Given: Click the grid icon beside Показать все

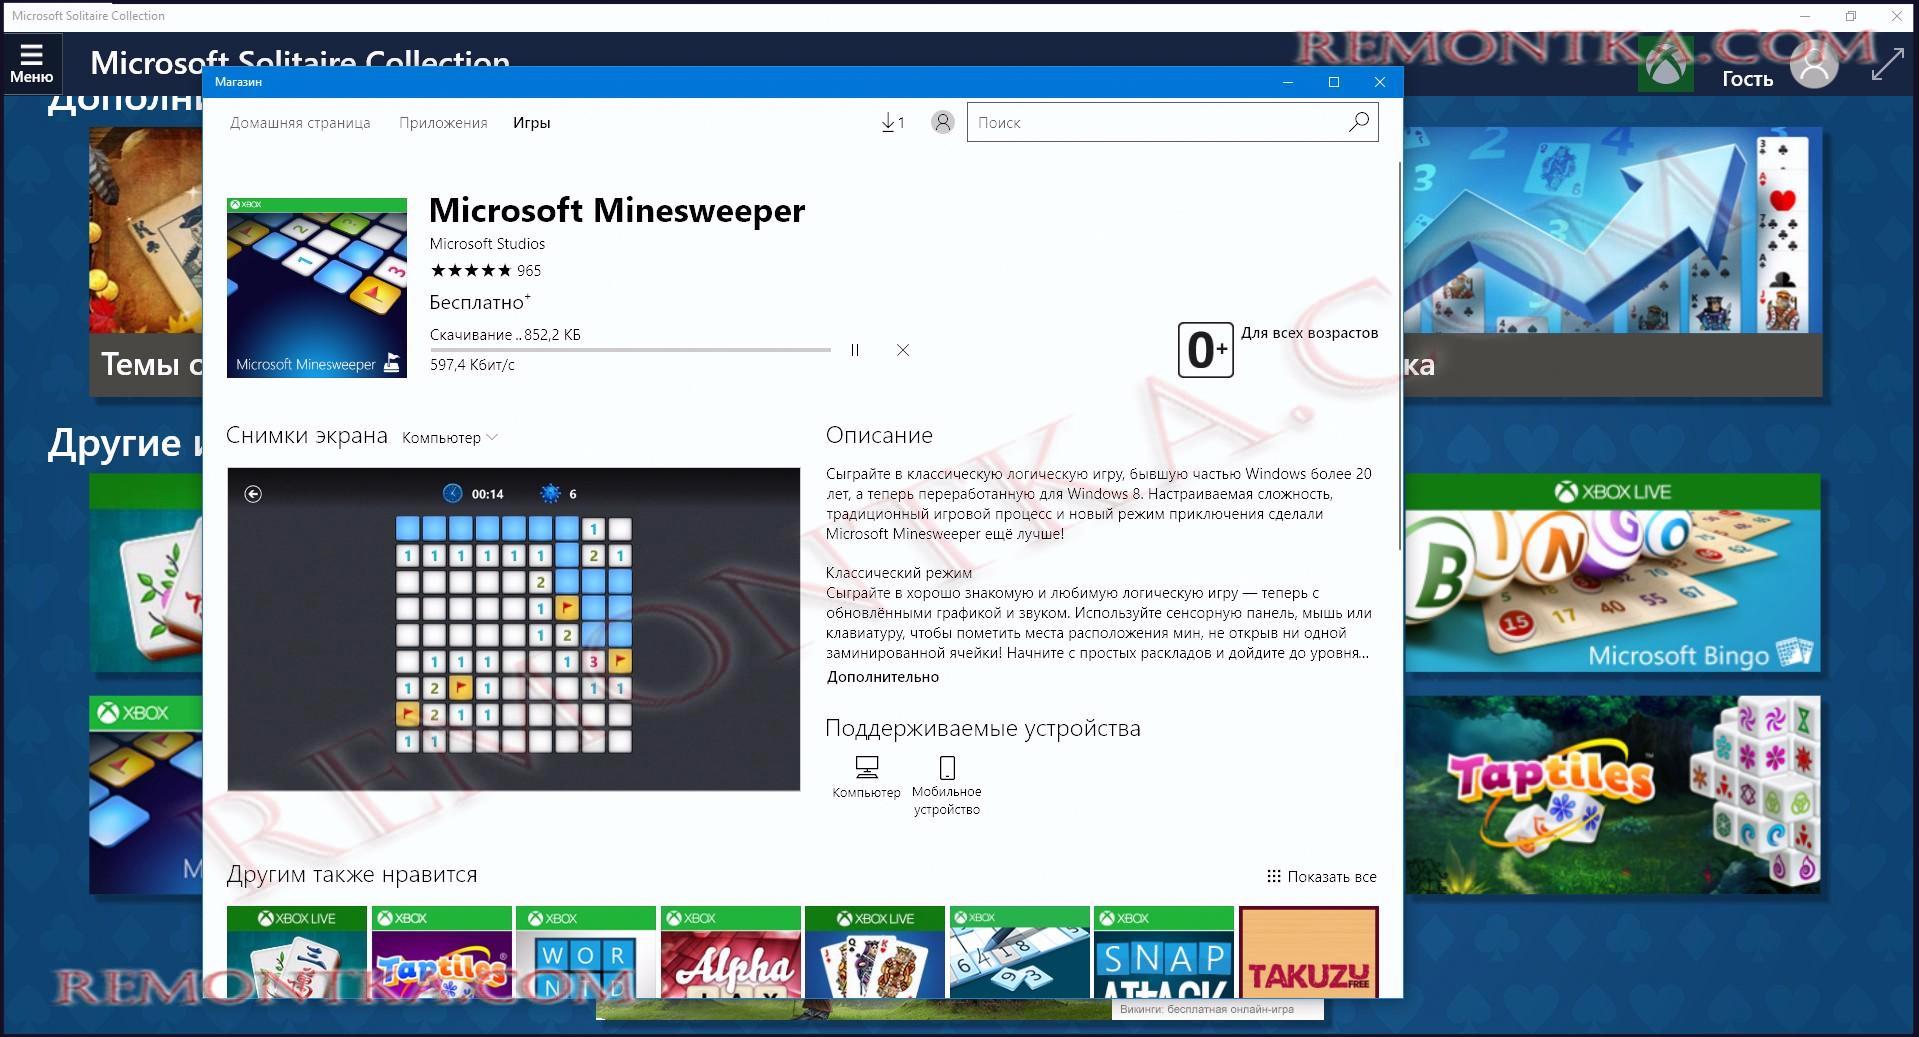Looking at the screenshot, I should 1273,876.
